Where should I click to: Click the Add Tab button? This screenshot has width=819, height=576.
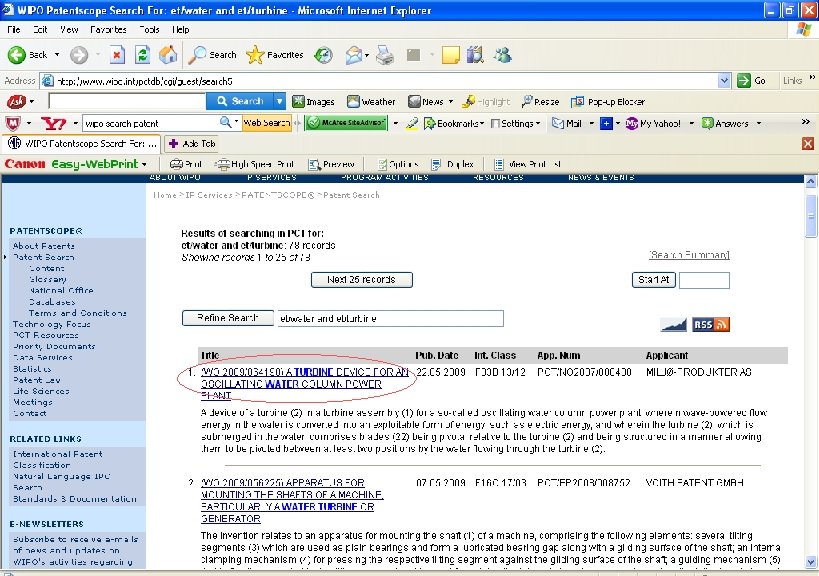tap(192, 143)
